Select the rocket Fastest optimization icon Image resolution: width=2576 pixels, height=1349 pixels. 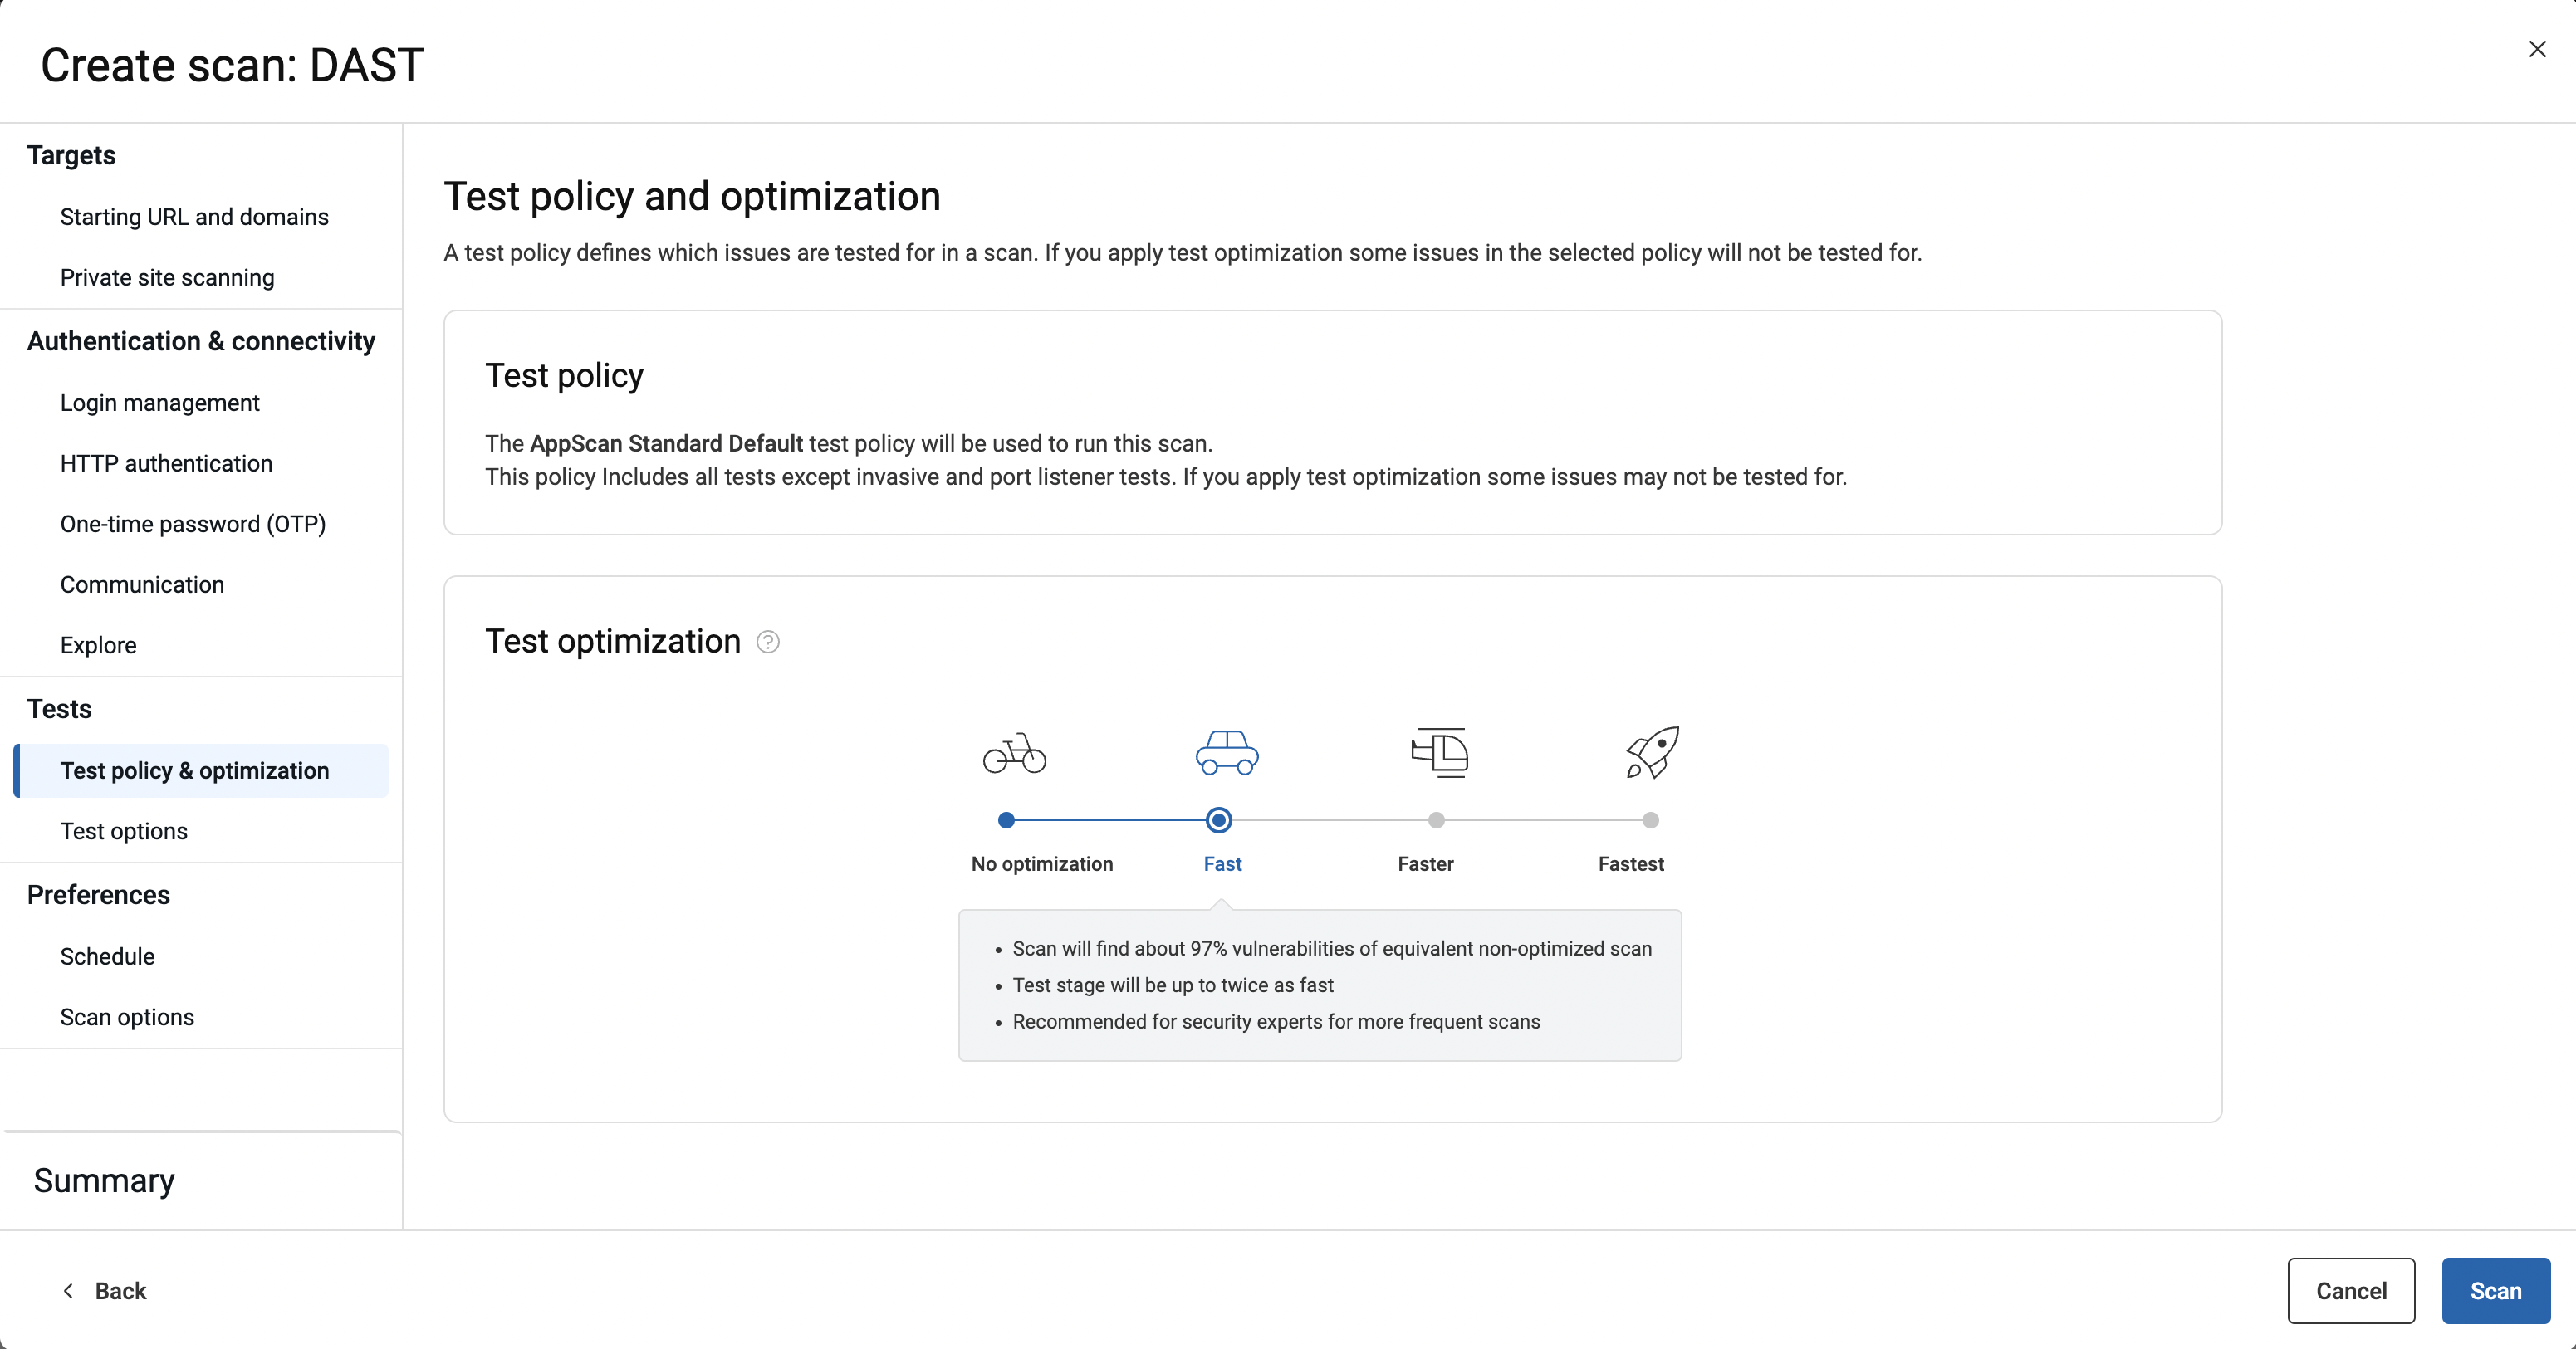coord(1652,752)
